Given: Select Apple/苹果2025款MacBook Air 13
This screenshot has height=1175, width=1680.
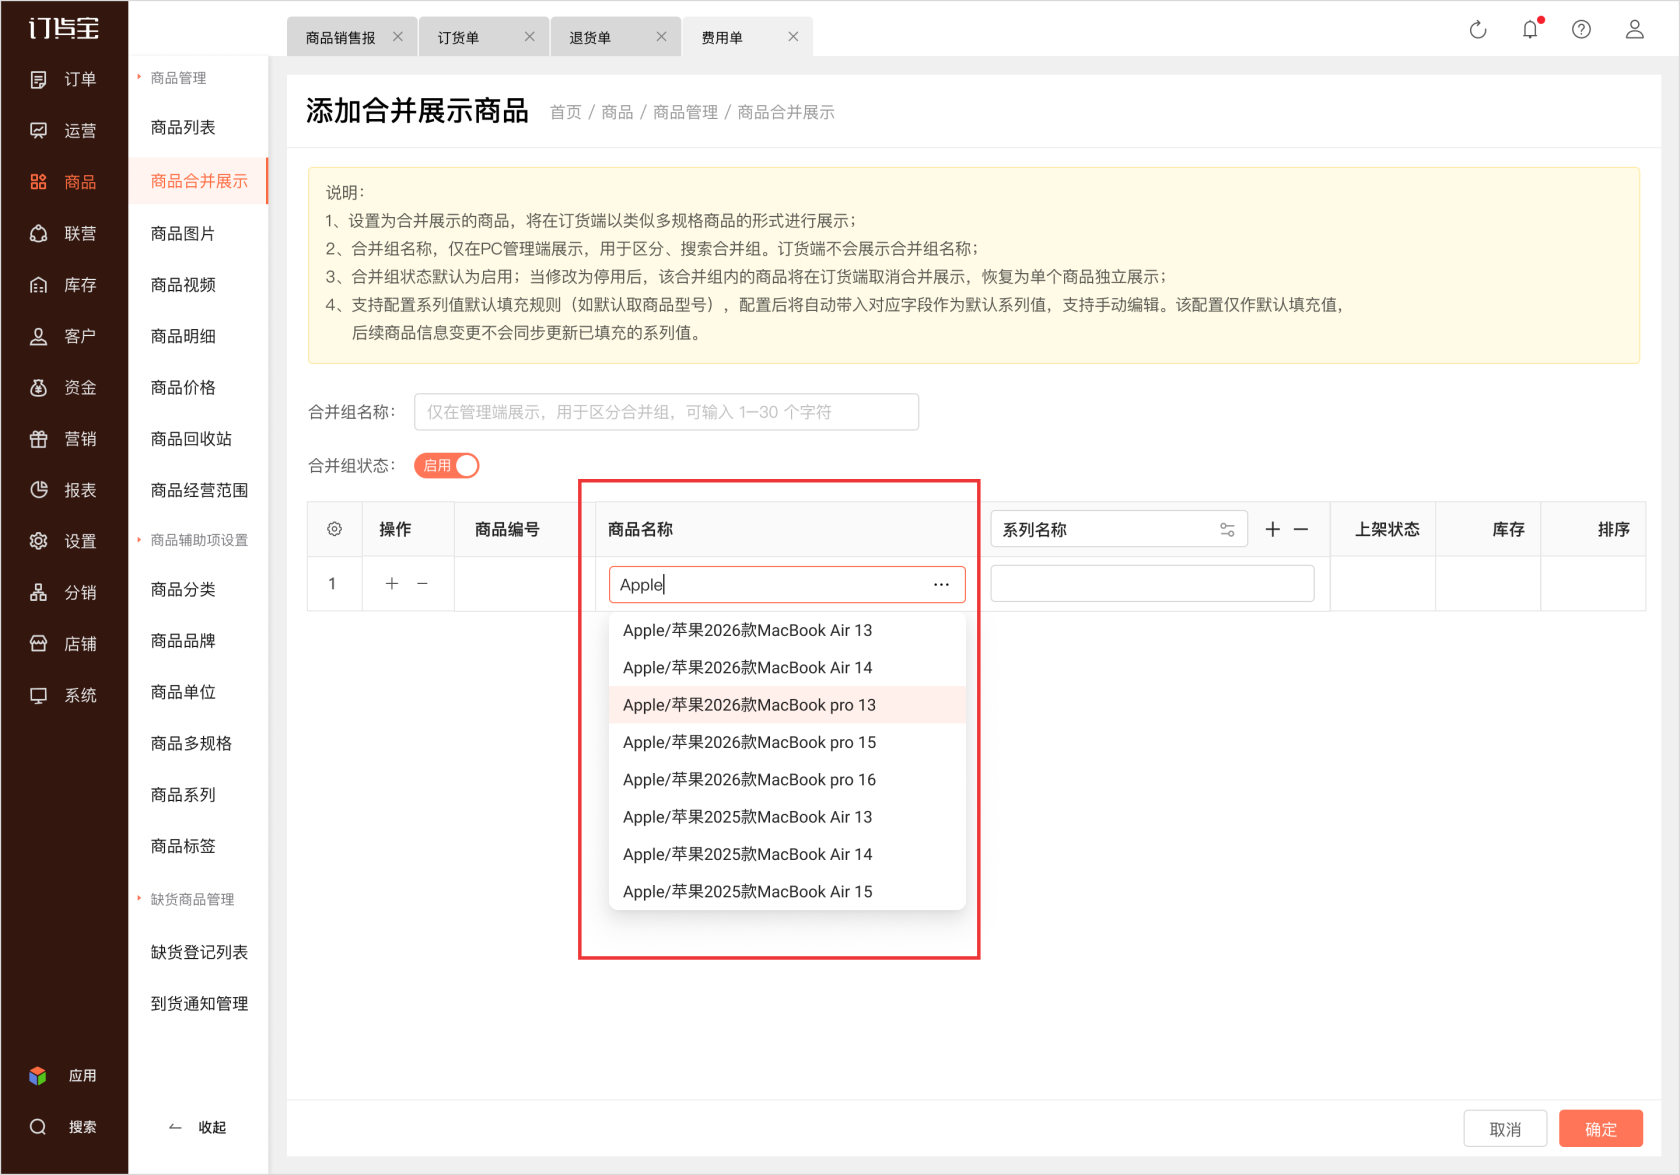Looking at the screenshot, I should point(787,817).
